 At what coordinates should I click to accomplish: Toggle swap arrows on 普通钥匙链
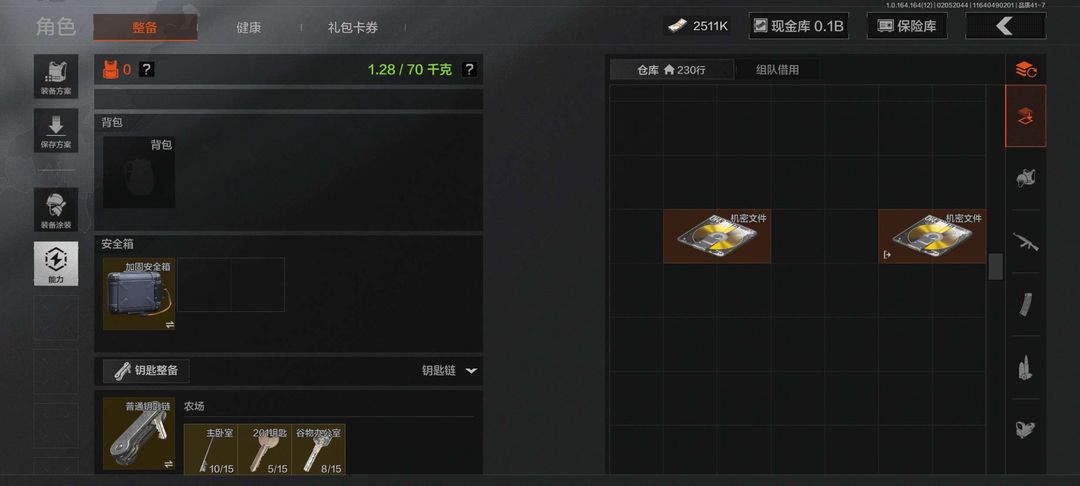169,464
